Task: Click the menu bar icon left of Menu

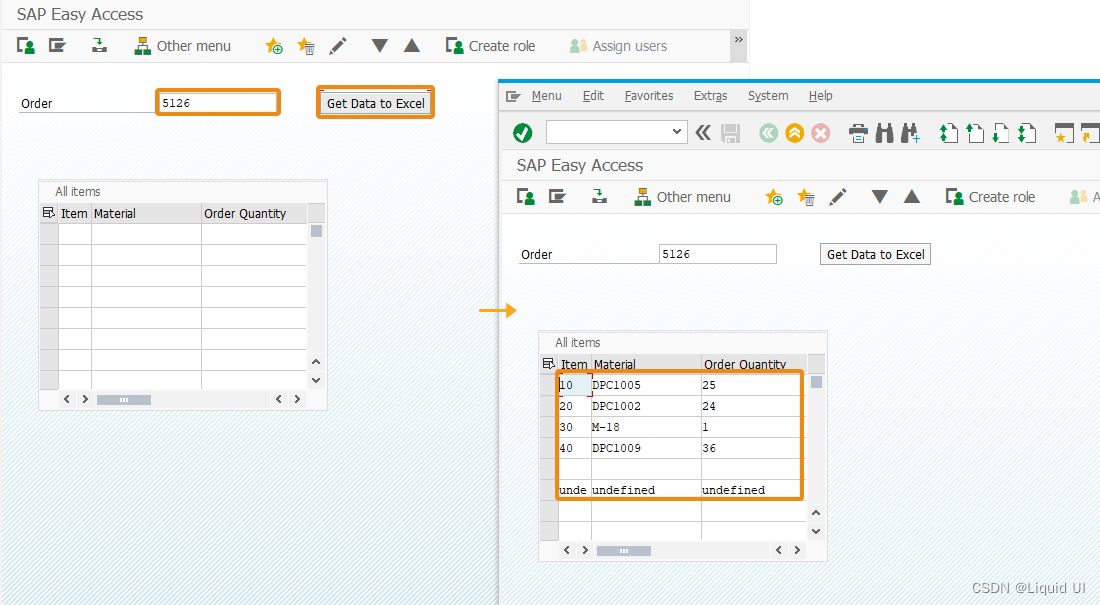Action: click(513, 96)
